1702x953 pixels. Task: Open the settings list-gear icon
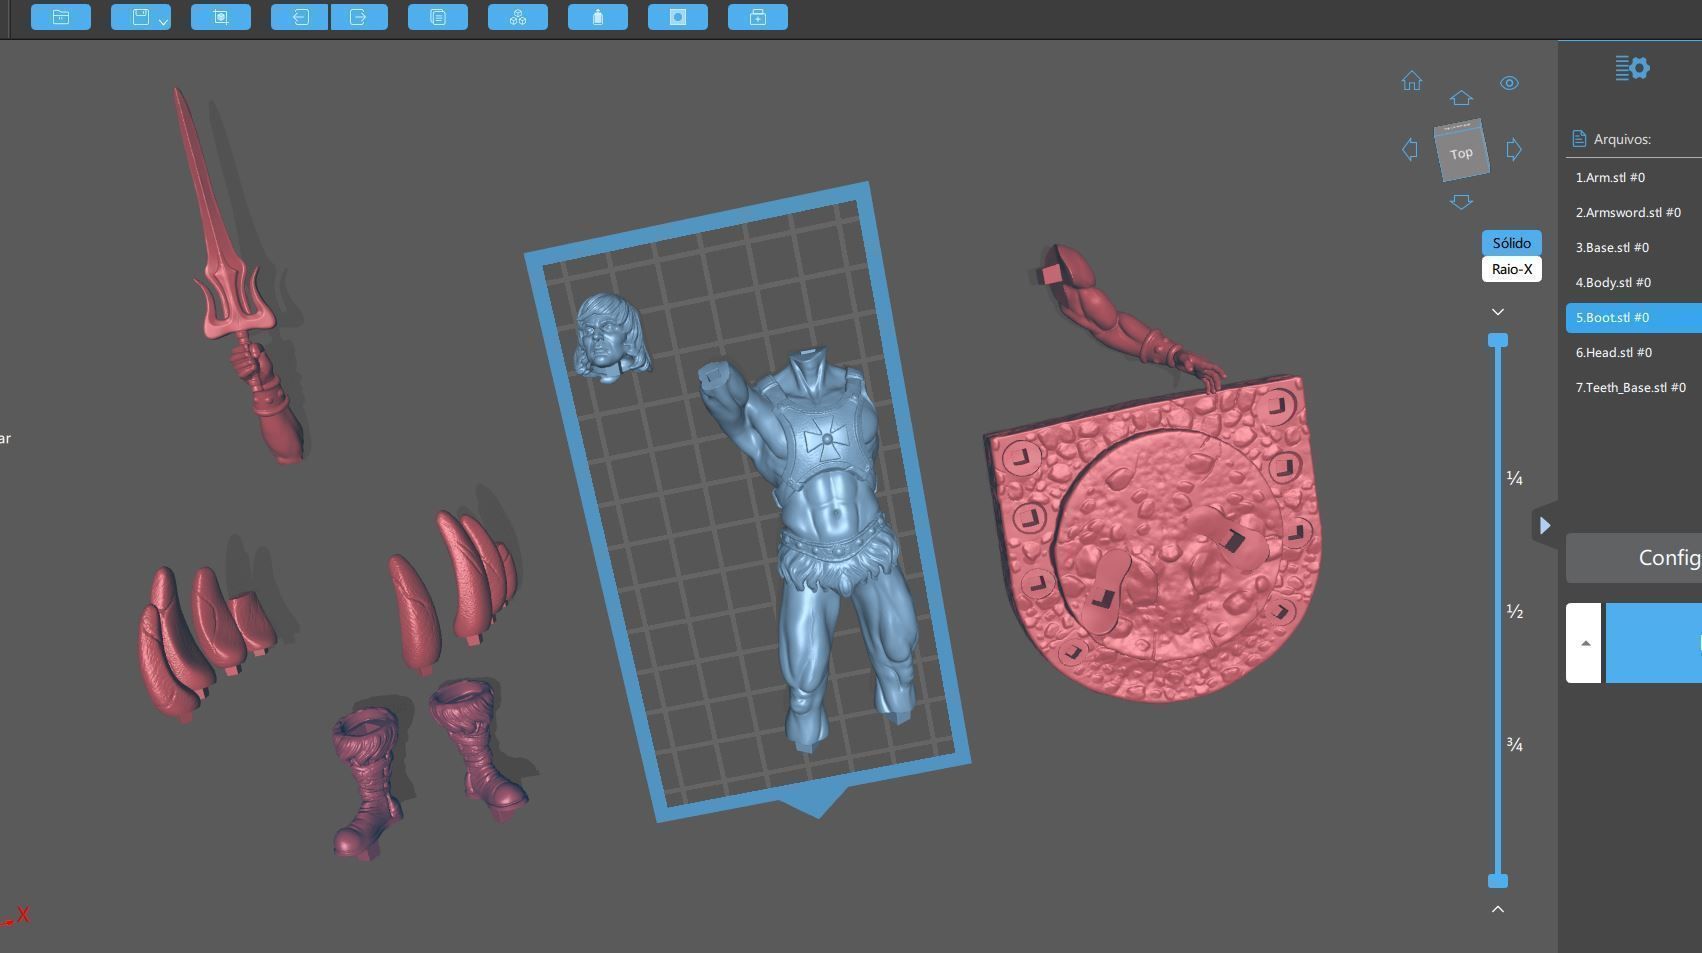point(1632,68)
